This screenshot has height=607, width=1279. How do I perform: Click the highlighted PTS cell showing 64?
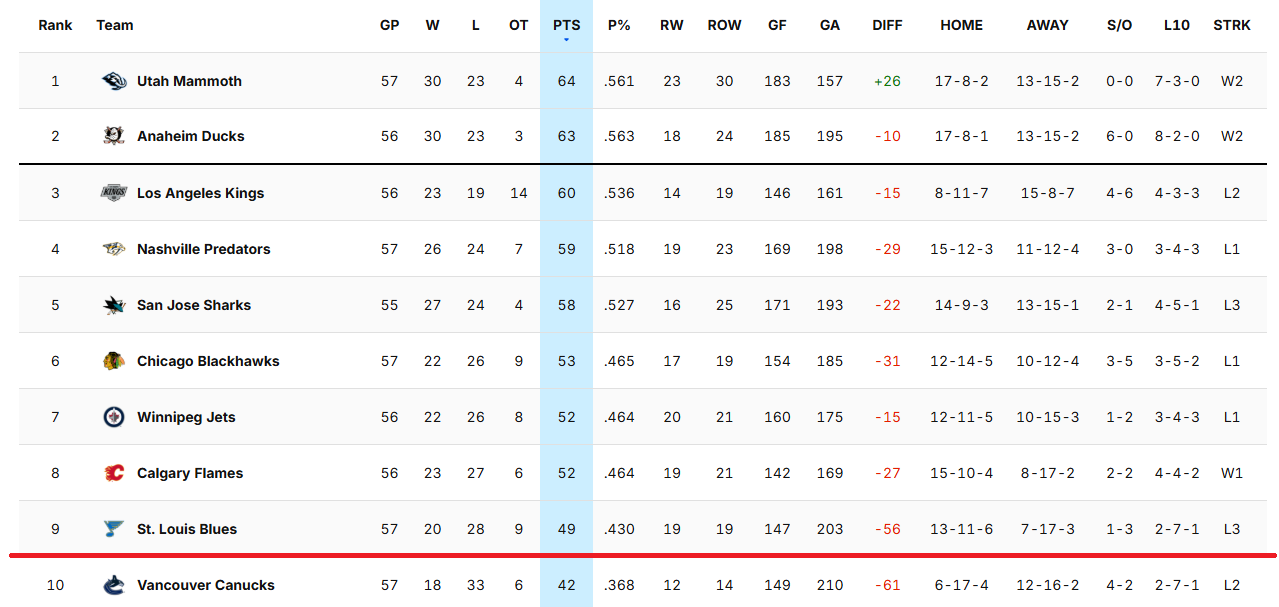pyautogui.click(x=566, y=81)
